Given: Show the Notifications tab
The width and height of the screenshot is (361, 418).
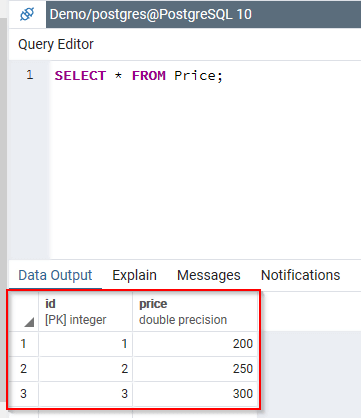Looking at the screenshot, I should 300,275.
